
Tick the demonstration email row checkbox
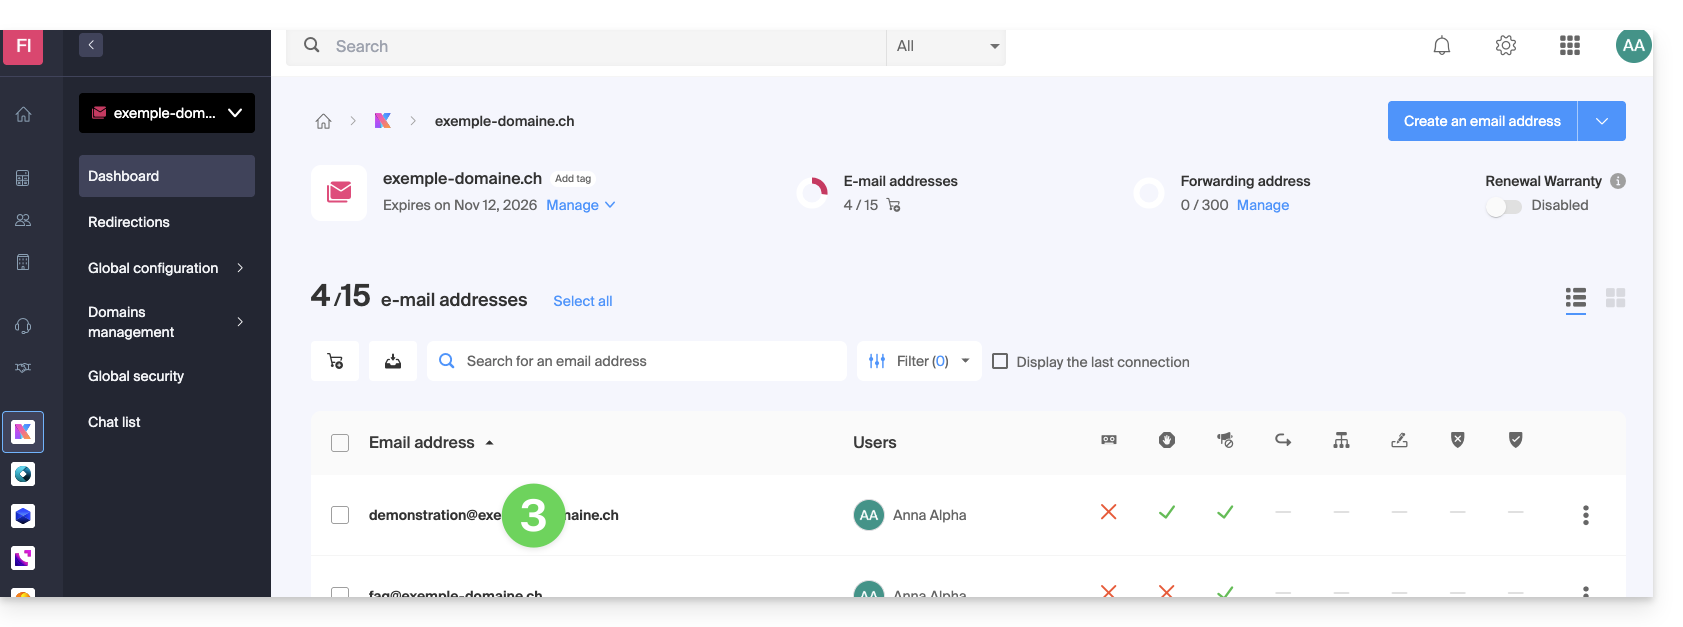point(340,515)
